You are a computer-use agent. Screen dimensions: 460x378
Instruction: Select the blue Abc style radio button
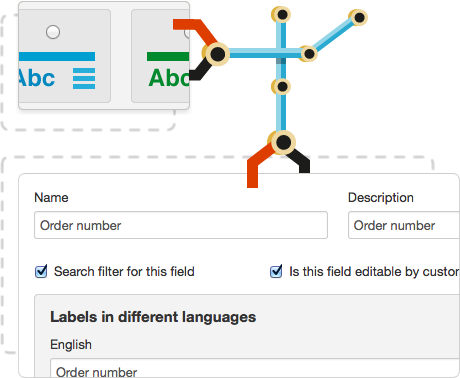pyautogui.click(x=53, y=32)
